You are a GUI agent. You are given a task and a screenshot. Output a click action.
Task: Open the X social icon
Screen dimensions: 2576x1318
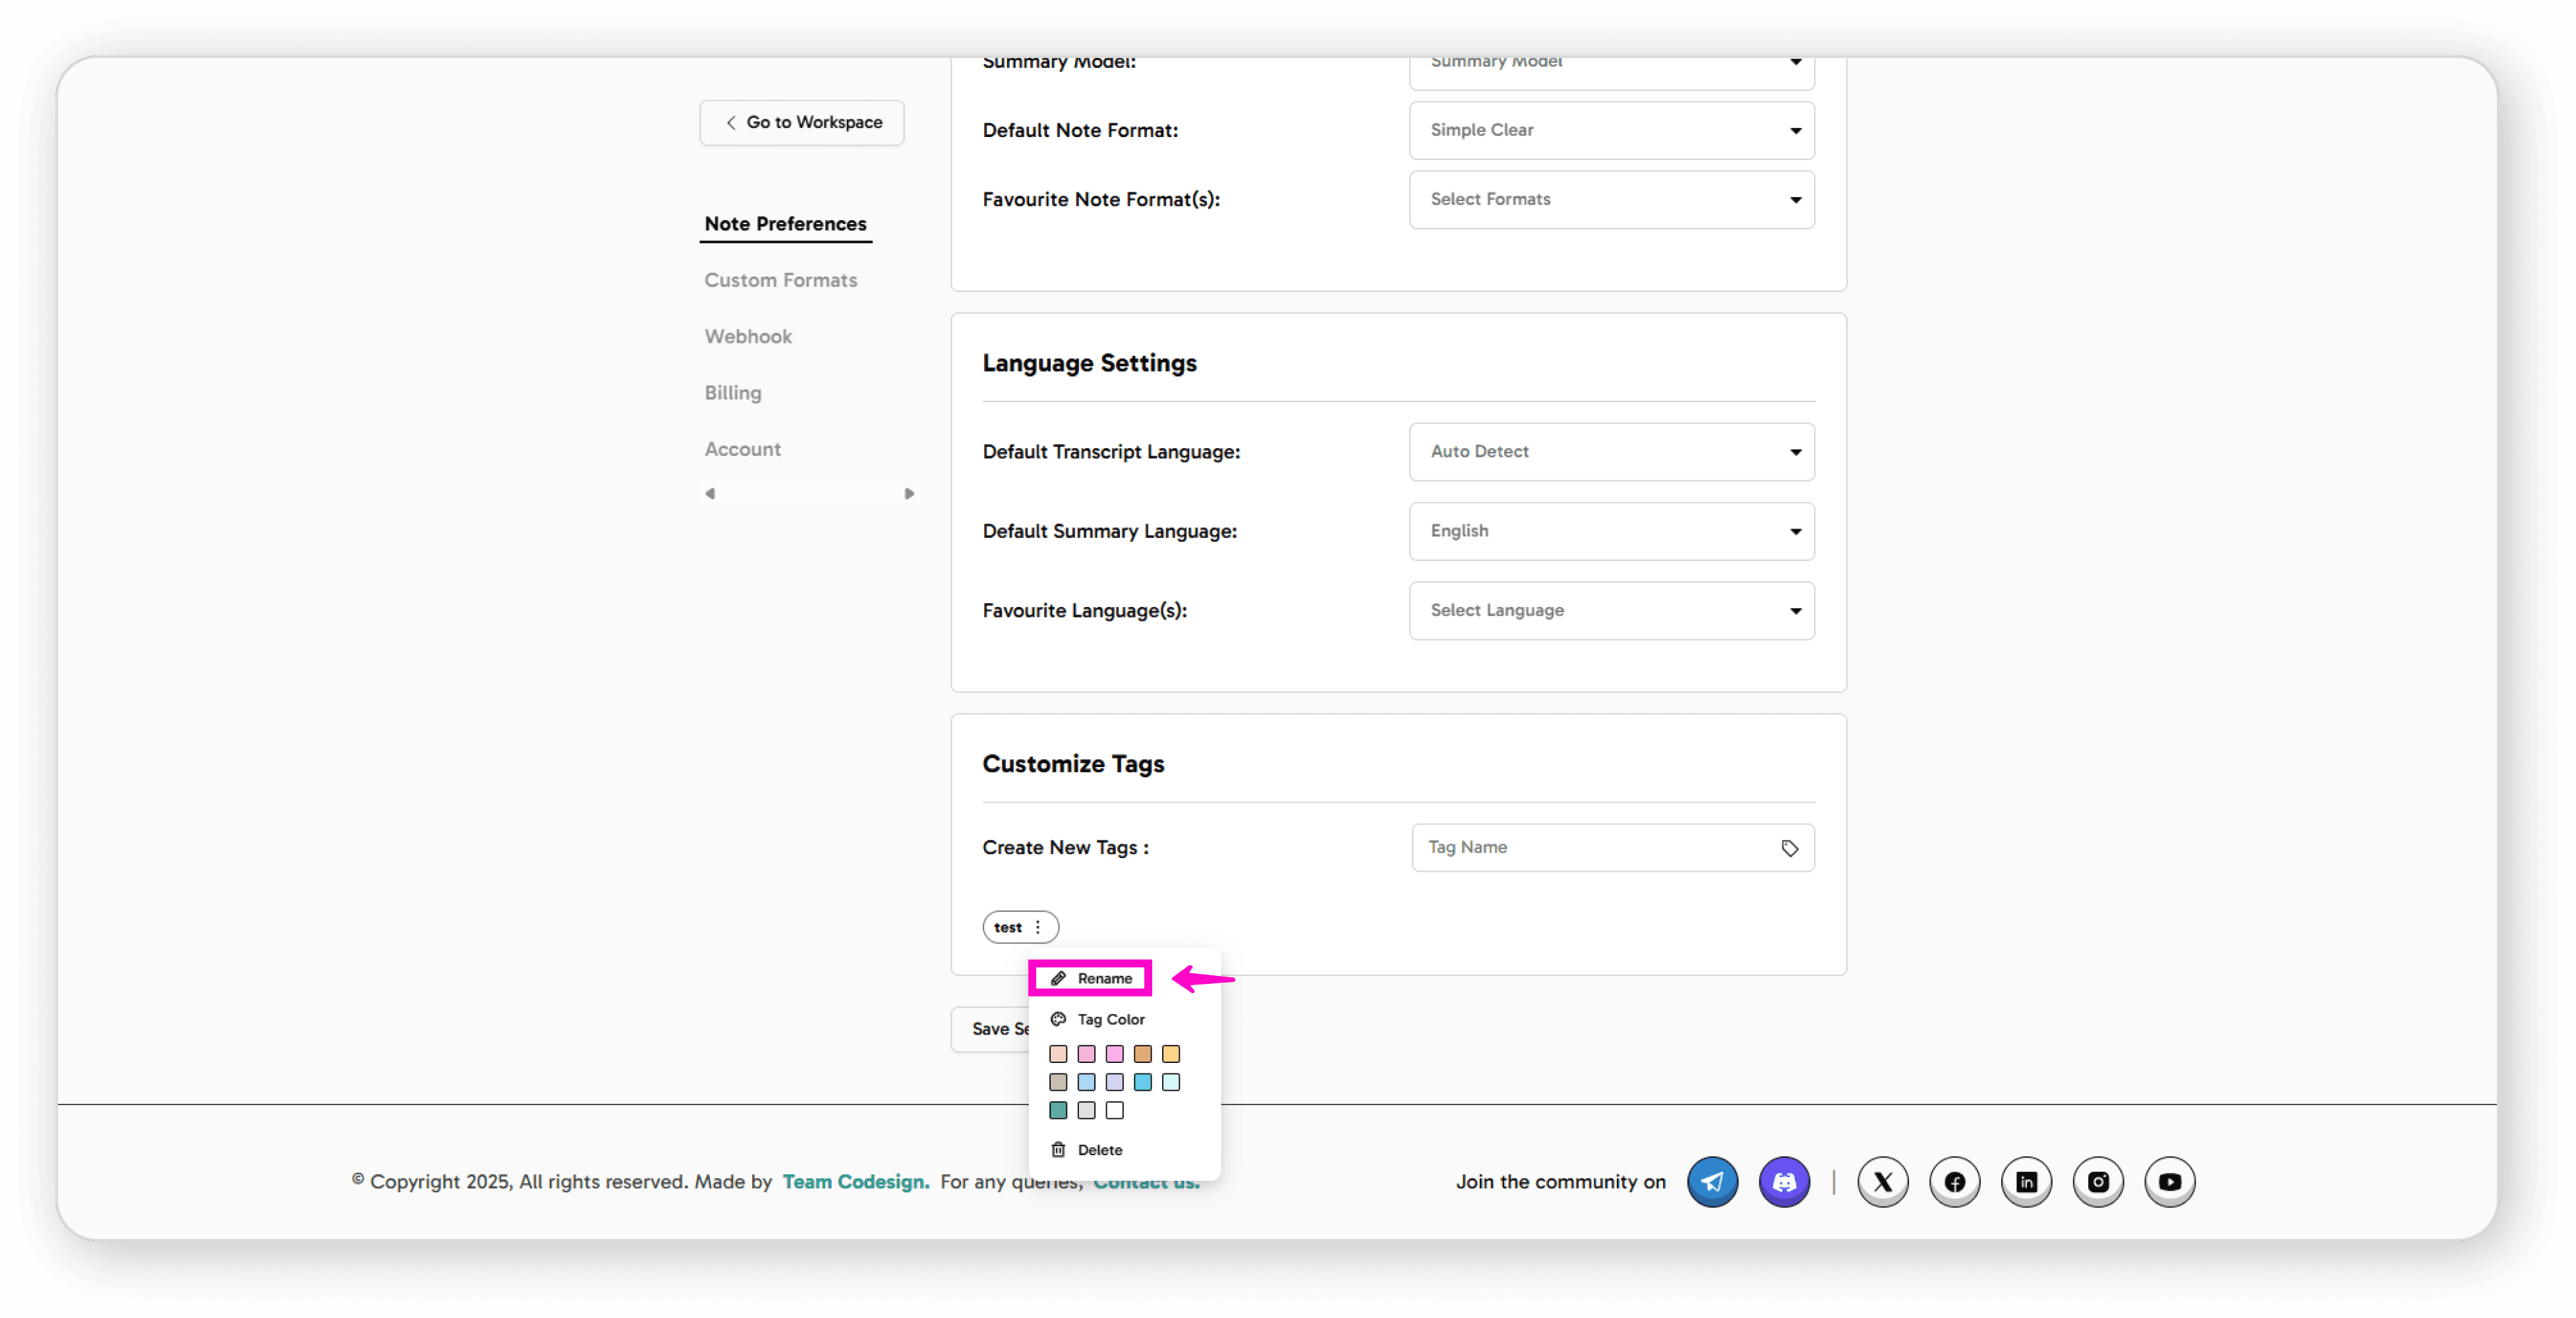(x=1882, y=1181)
